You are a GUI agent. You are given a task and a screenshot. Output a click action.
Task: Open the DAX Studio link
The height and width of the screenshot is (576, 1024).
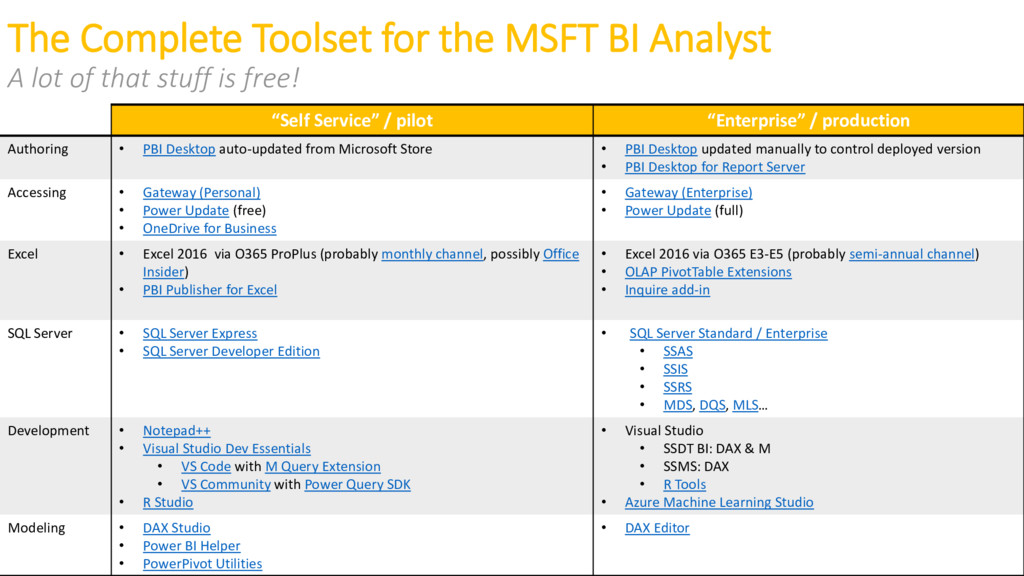click(x=176, y=528)
